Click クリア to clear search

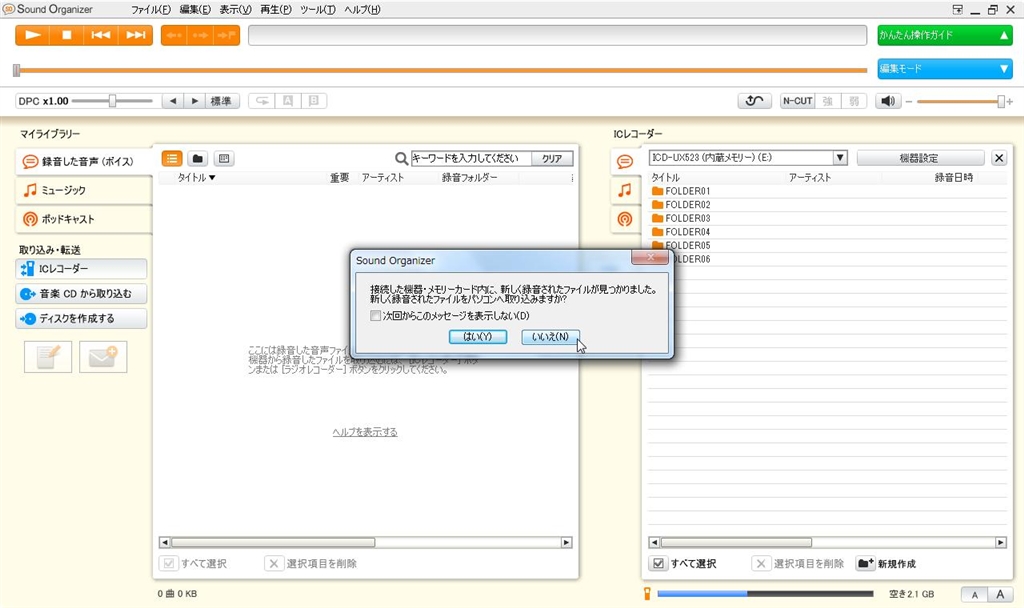tap(552, 158)
